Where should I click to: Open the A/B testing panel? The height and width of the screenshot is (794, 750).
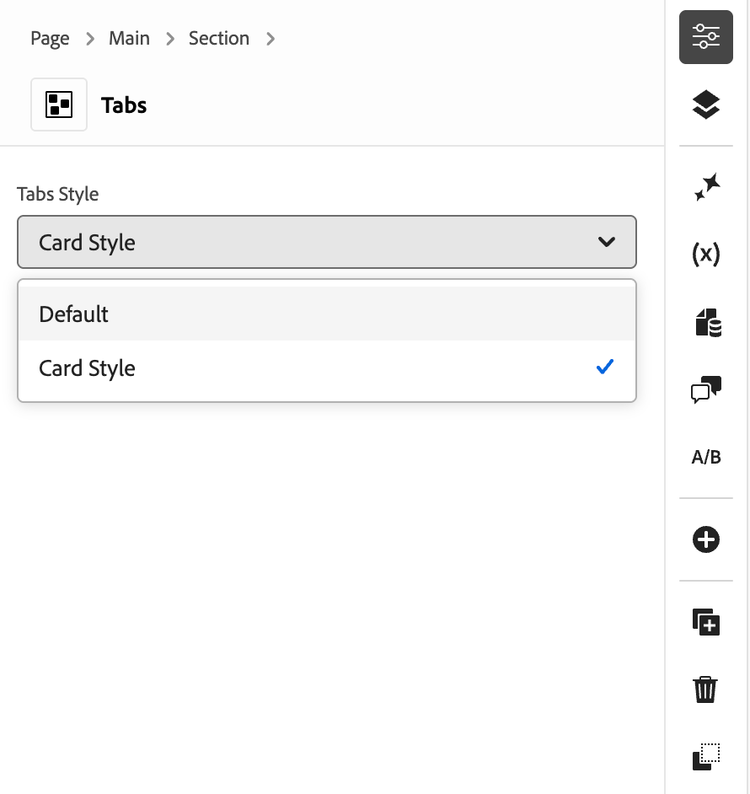706,457
